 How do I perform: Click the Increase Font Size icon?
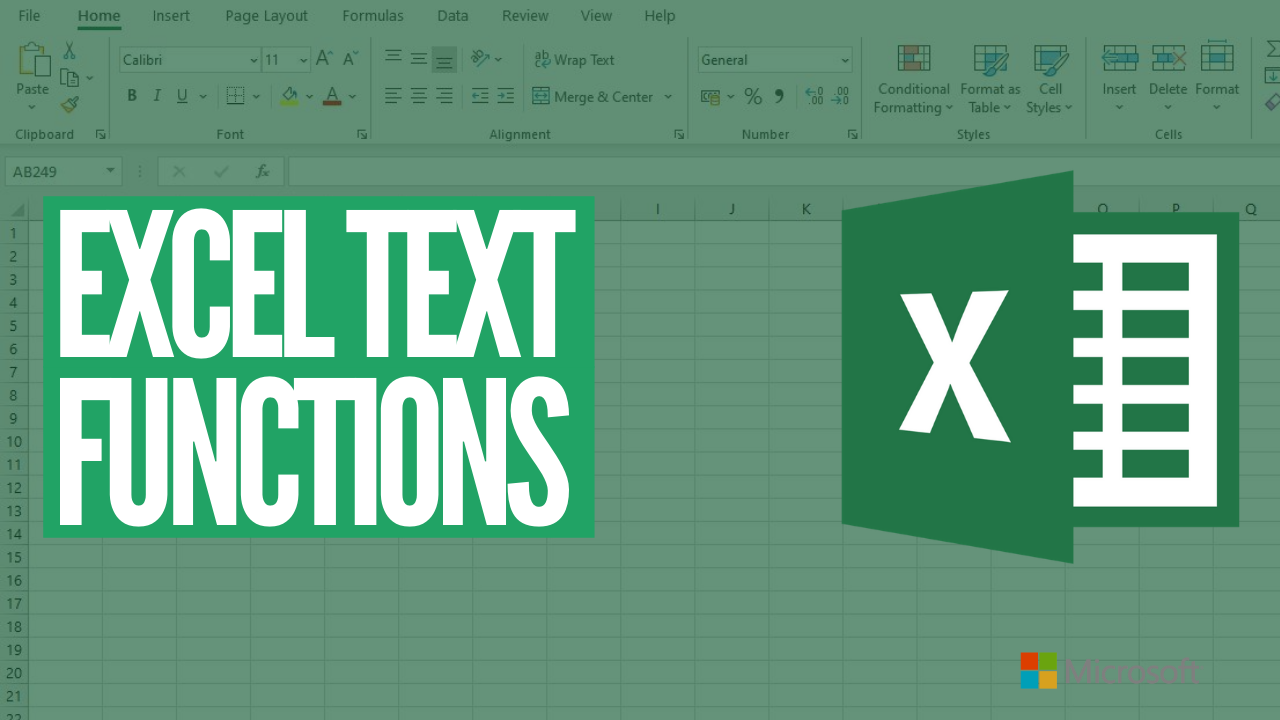(x=324, y=60)
